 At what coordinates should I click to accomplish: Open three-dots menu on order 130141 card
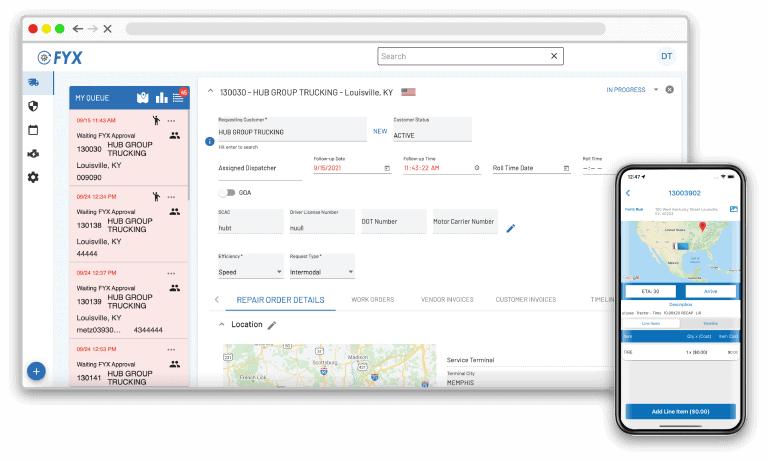click(x=171, y=349)
